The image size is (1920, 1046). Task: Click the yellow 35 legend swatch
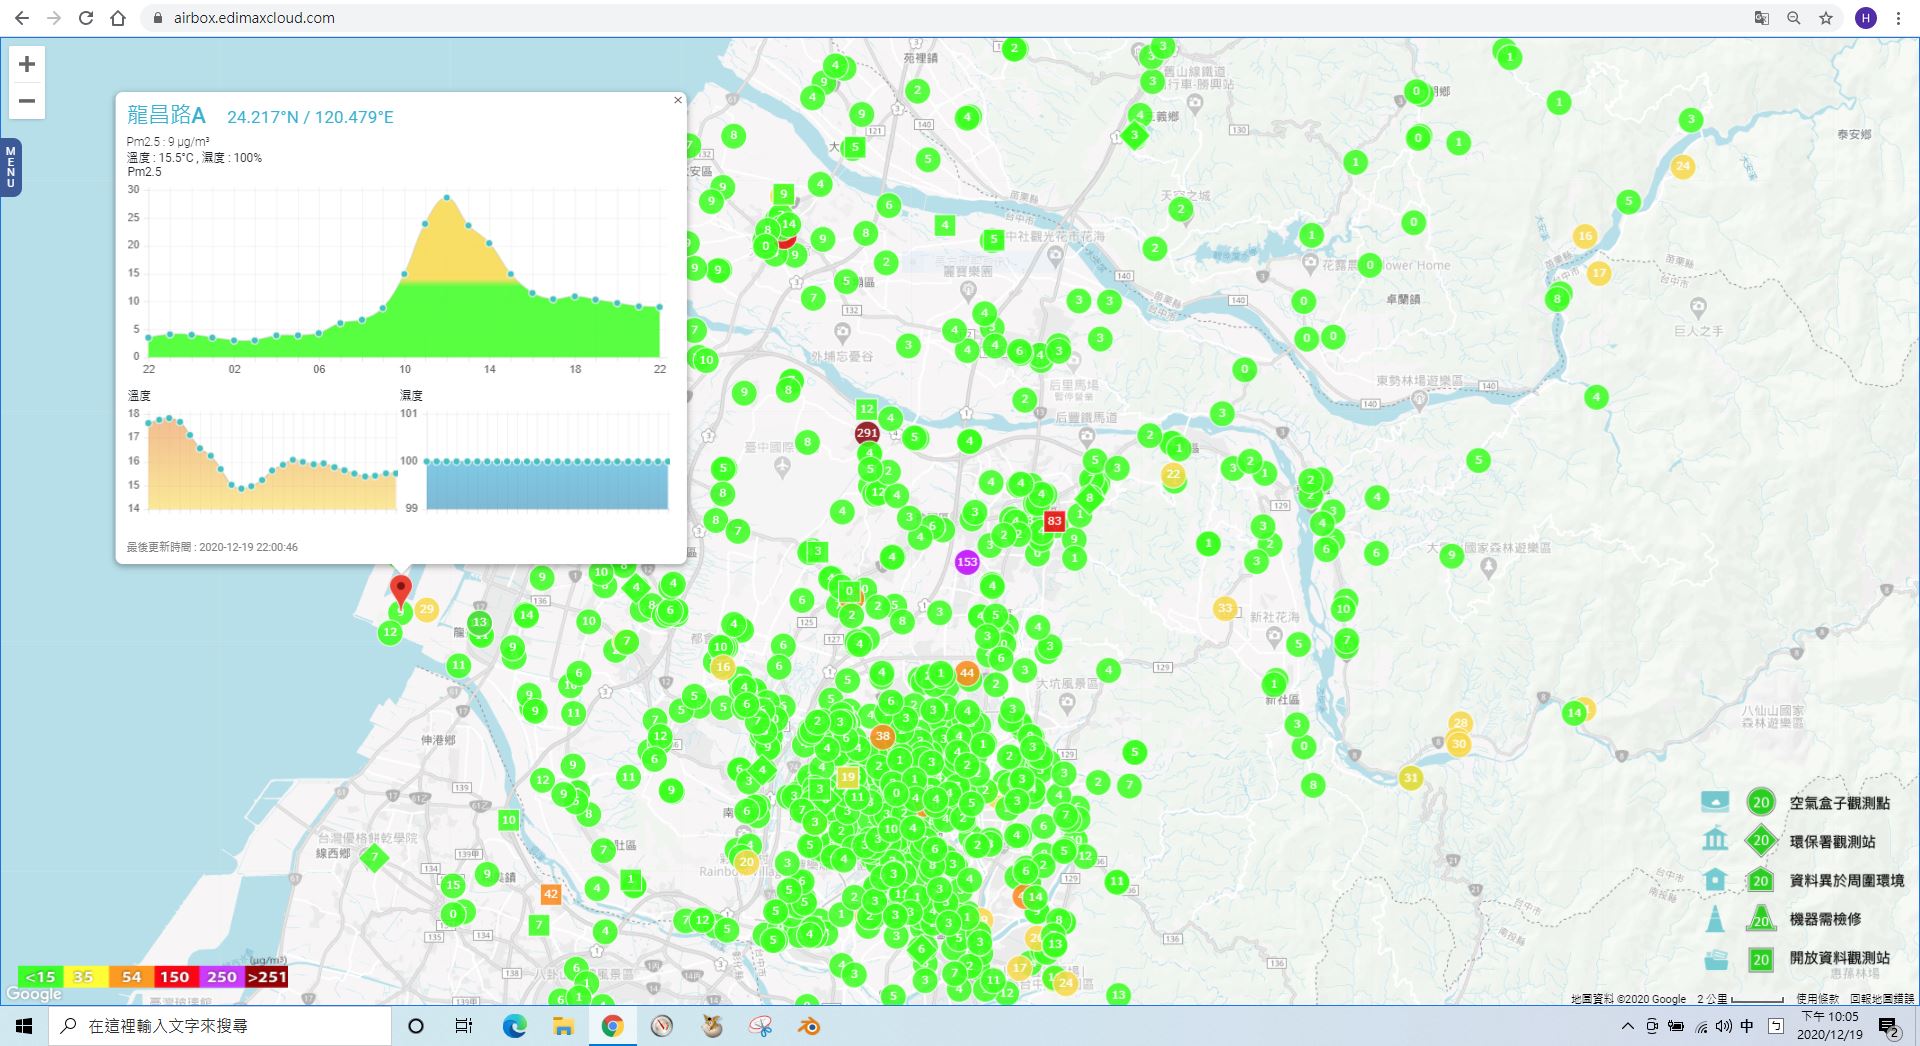(86, 977)
